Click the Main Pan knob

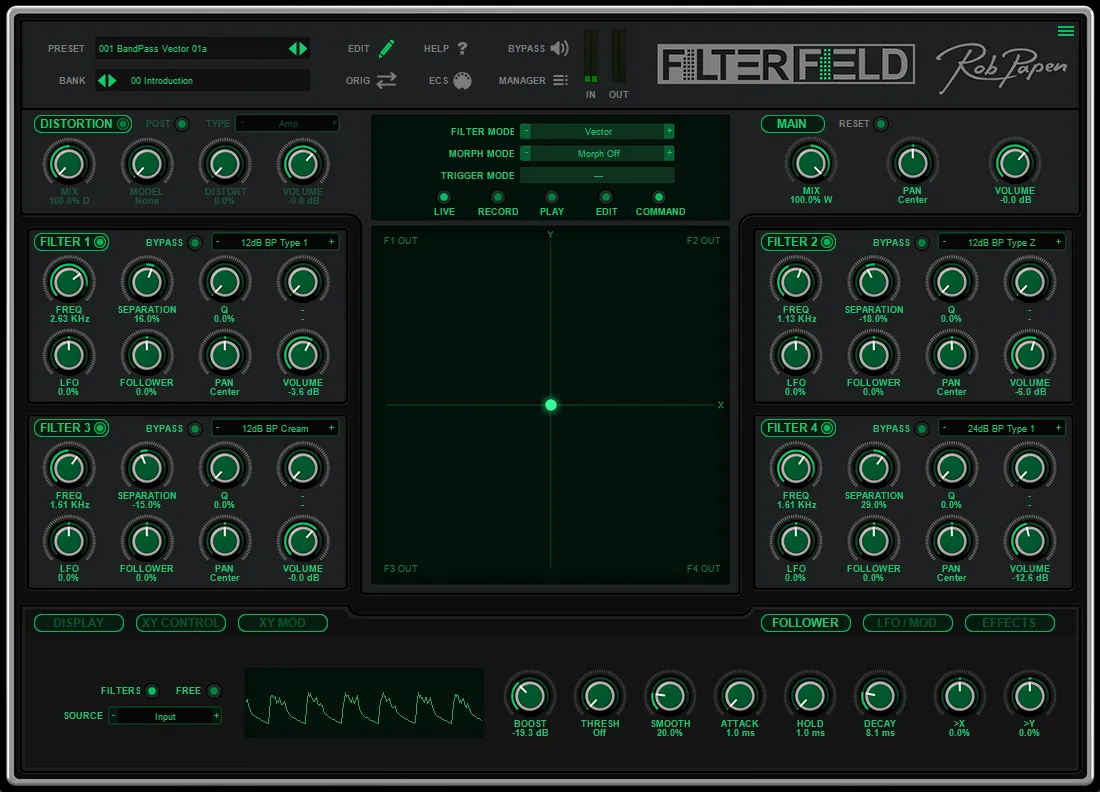click(x=912, y=163)
